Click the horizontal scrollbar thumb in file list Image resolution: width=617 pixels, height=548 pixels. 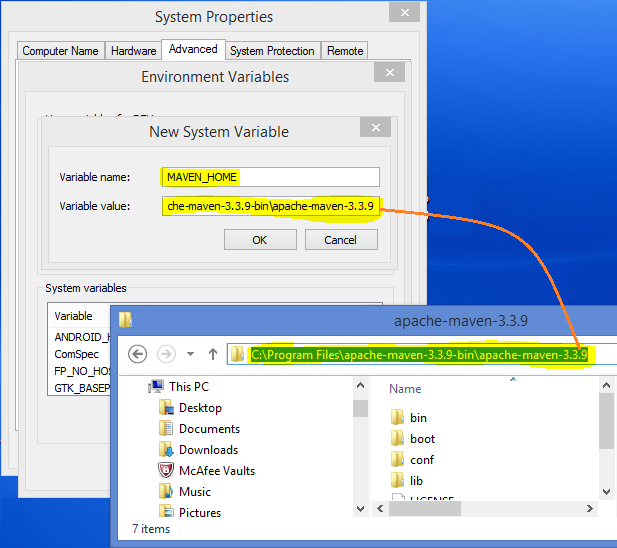pos(425,509)
